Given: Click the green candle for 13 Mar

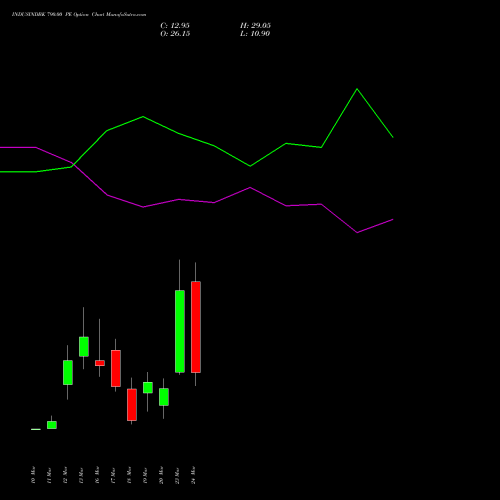Looking at the screenshot, I should tap(84, 347).
